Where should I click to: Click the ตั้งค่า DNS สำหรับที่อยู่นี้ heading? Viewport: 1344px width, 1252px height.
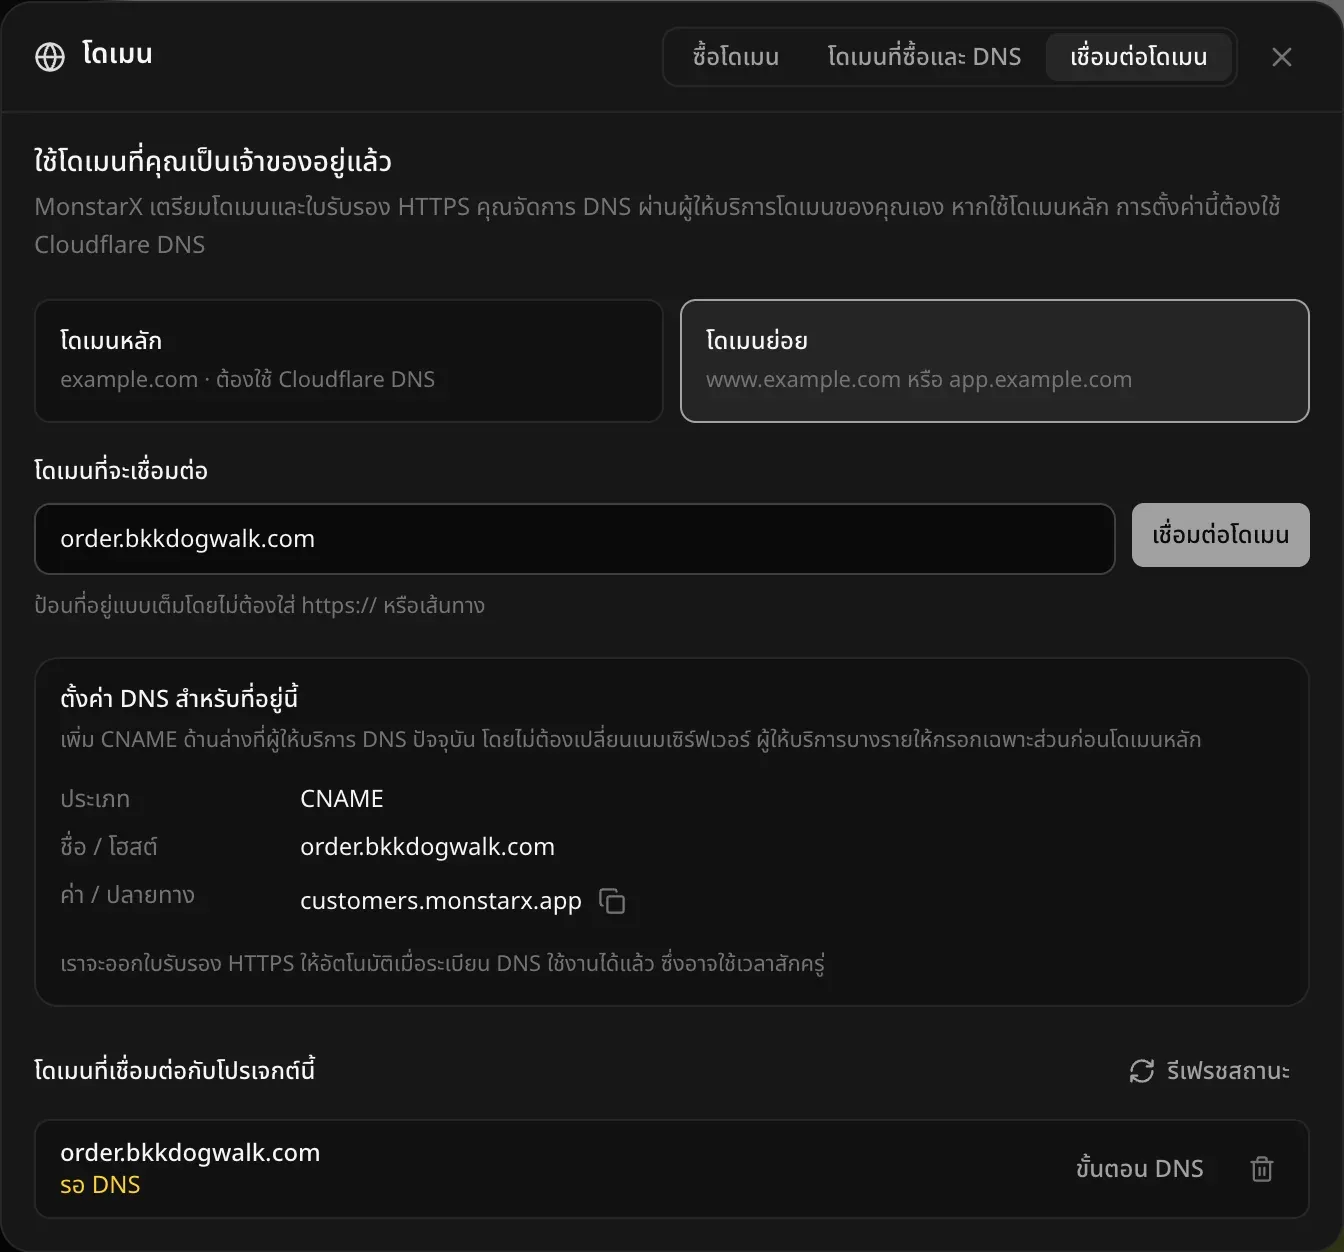pyautogui.click(x=179, y=698)
